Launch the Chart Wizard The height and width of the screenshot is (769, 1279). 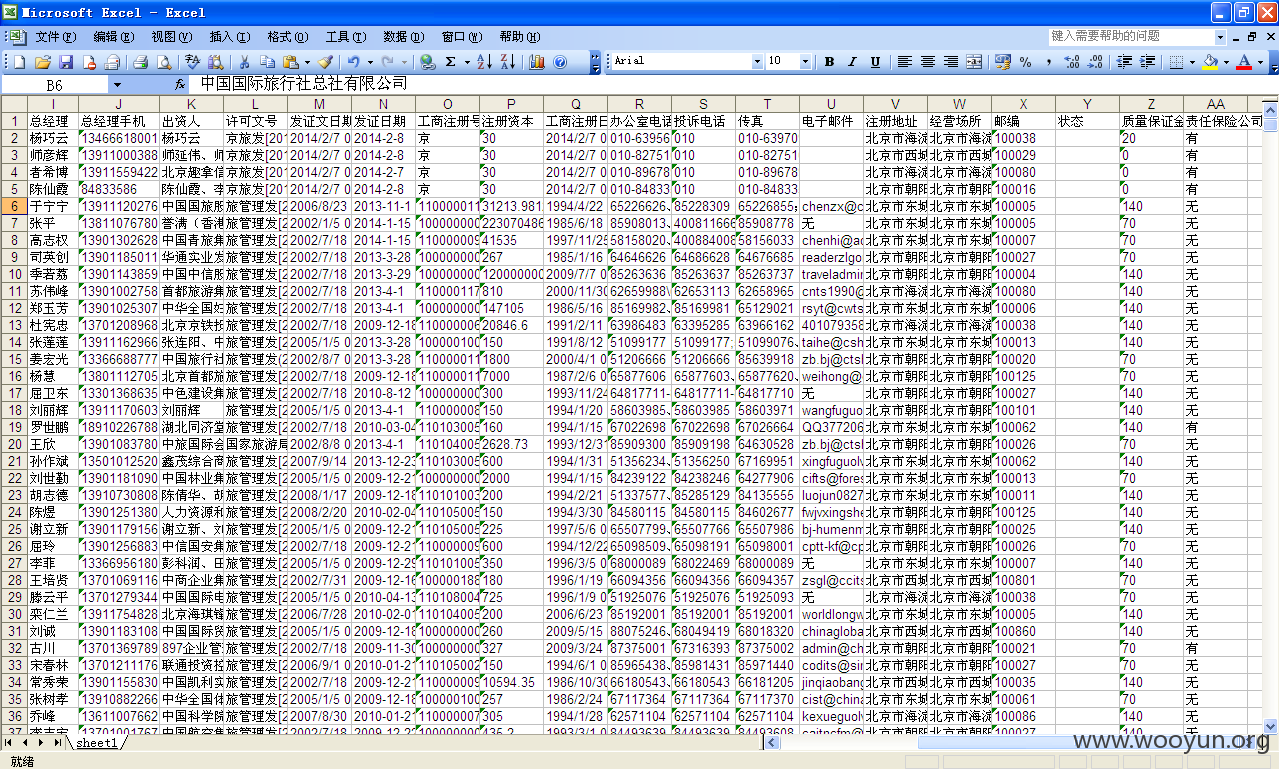pyautogui.click(x=537, y=62)
